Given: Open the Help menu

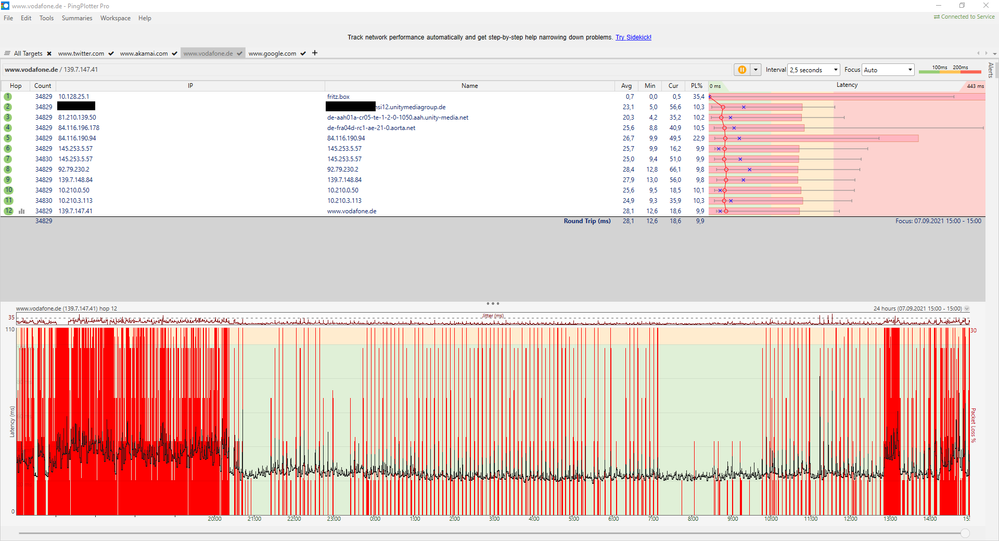Looking at the screenshot, I should pos(145,18).
